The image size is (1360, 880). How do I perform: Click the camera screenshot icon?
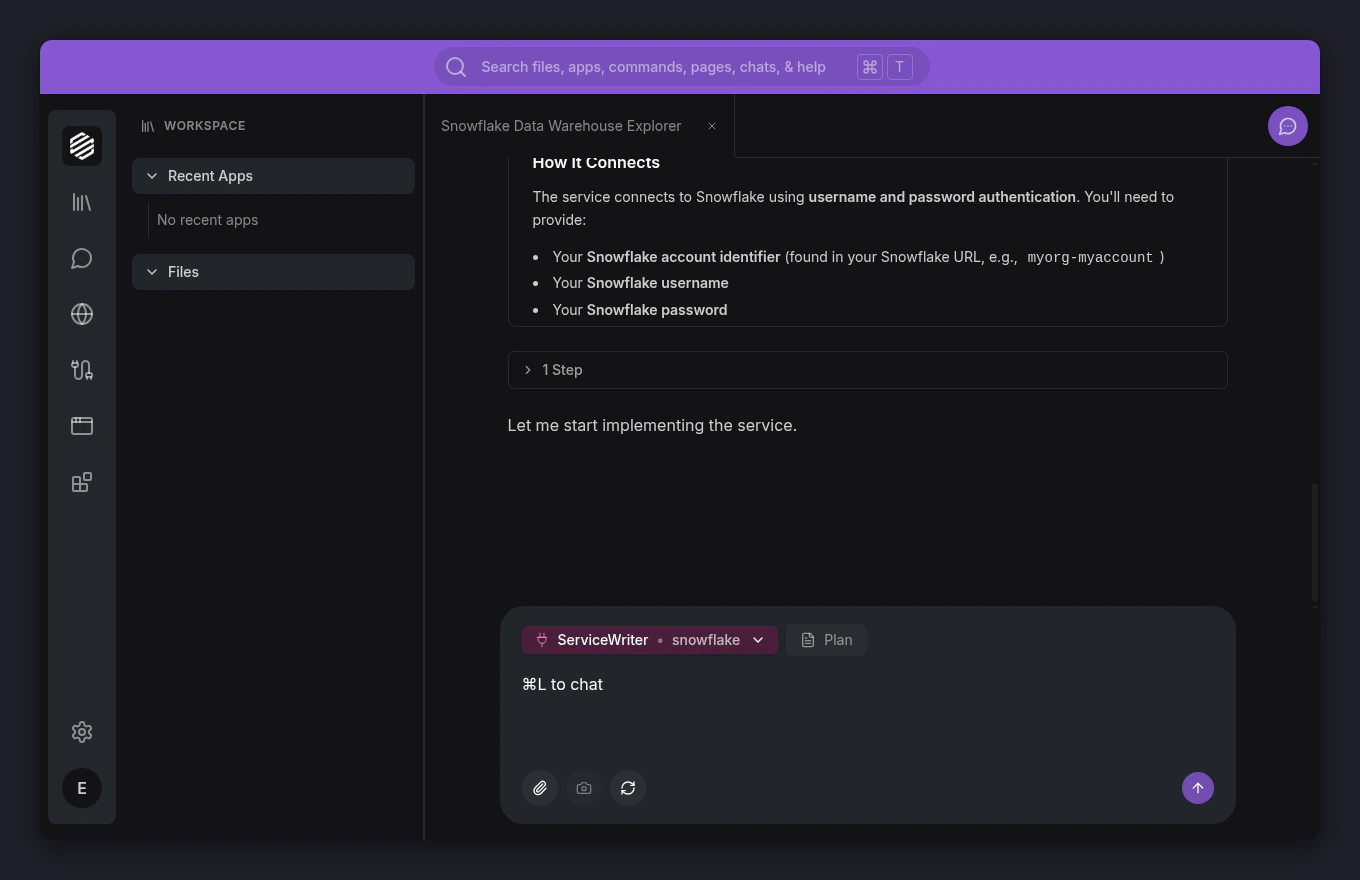(x=584, y=788)
